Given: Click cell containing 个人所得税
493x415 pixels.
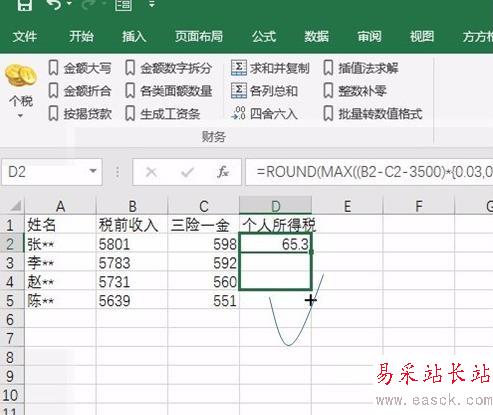Looking at the screenshot, I should point(276,225).
